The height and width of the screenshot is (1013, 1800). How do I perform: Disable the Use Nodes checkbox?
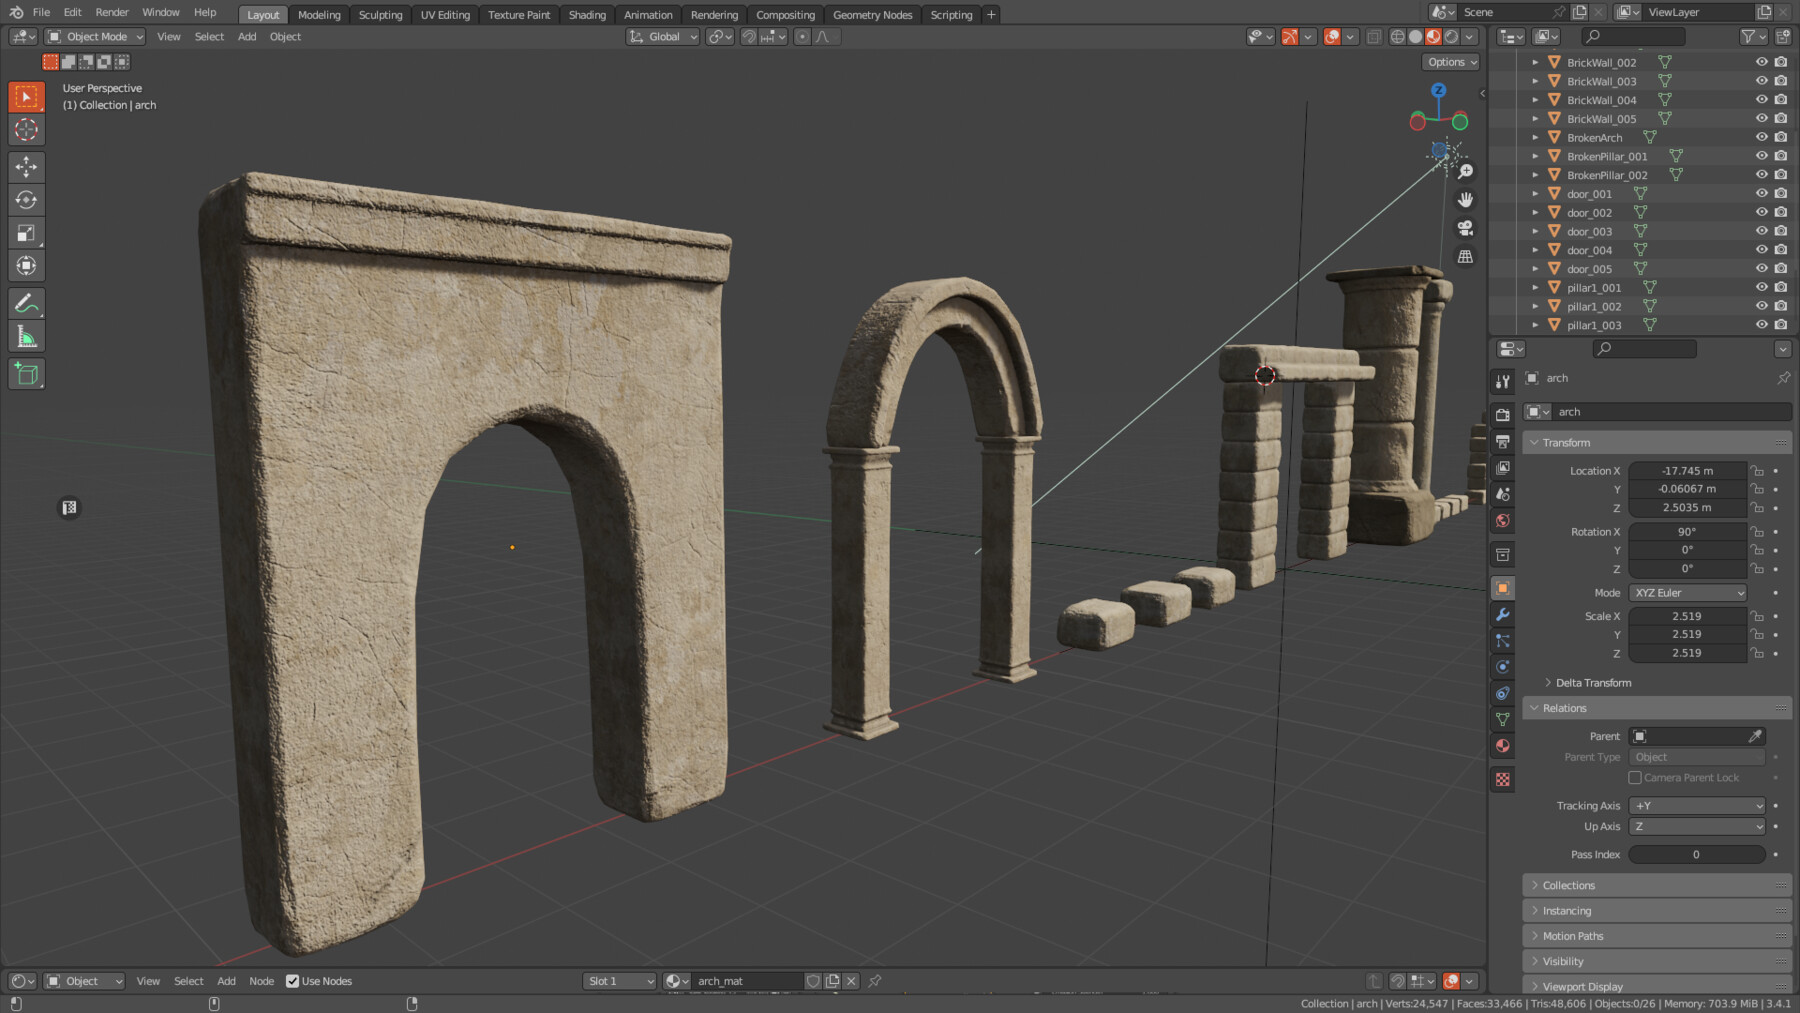293,981
